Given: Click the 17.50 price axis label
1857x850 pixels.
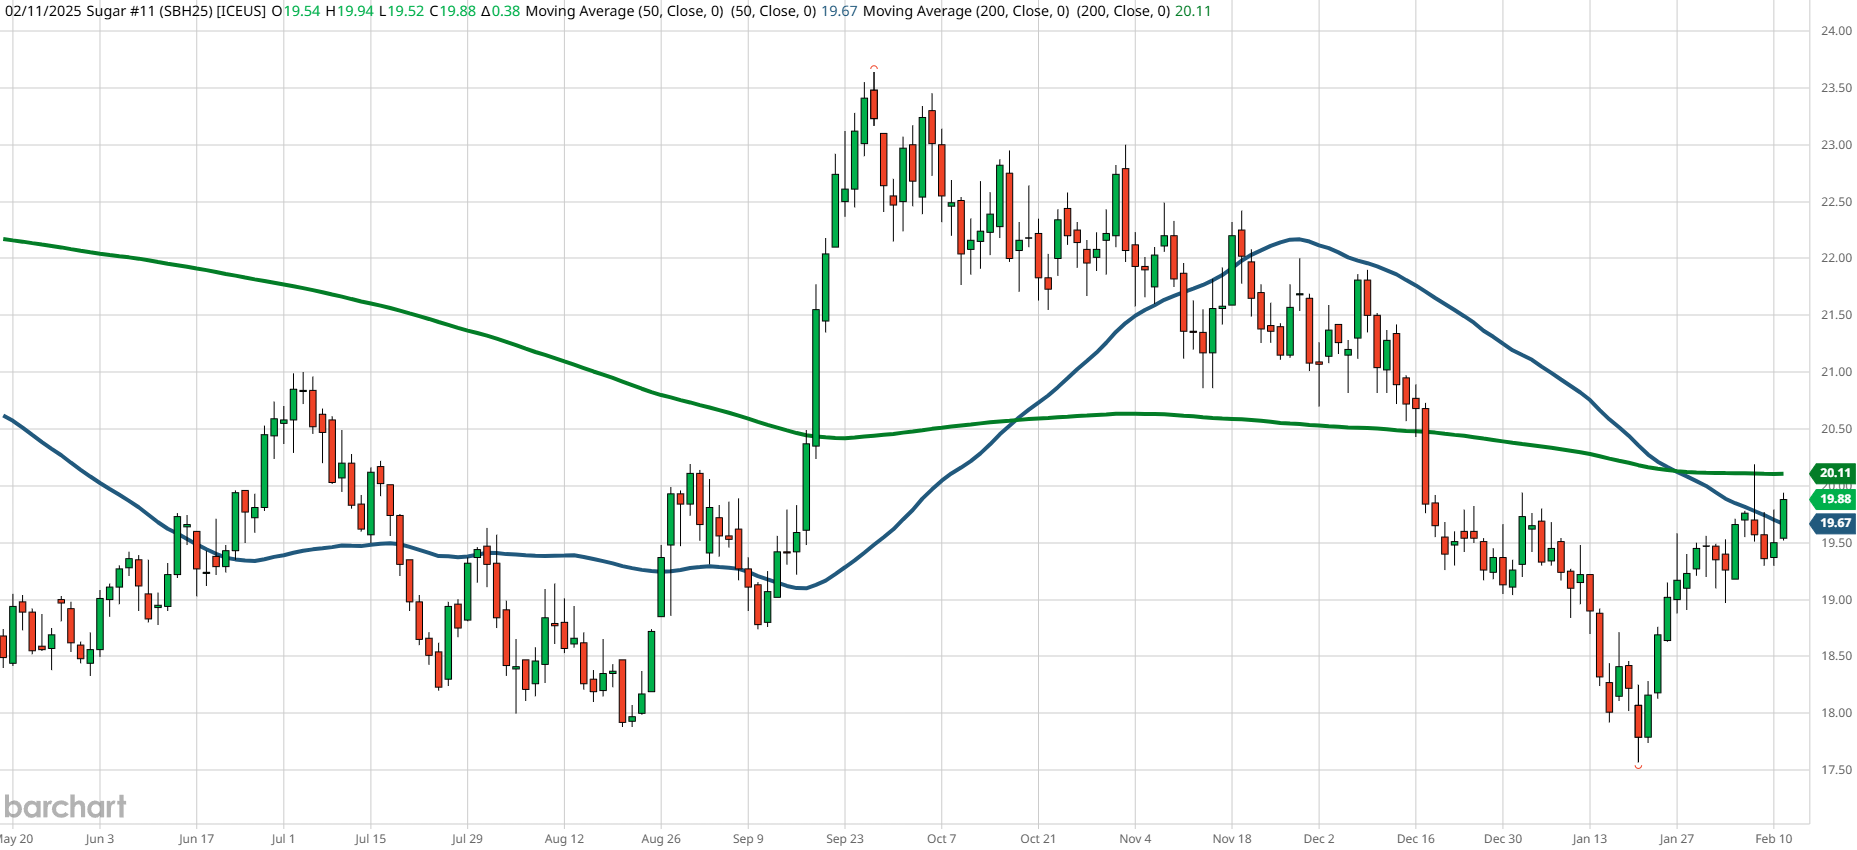Looking at the screenshot, I should click(x=1836, y=770).
